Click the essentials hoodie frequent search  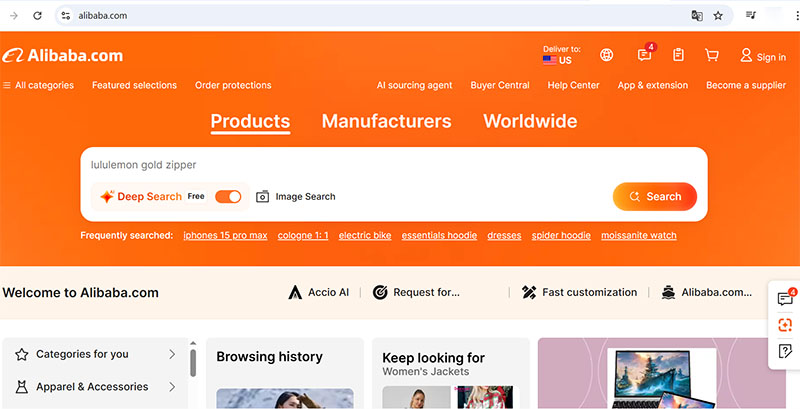pos(439,236)
